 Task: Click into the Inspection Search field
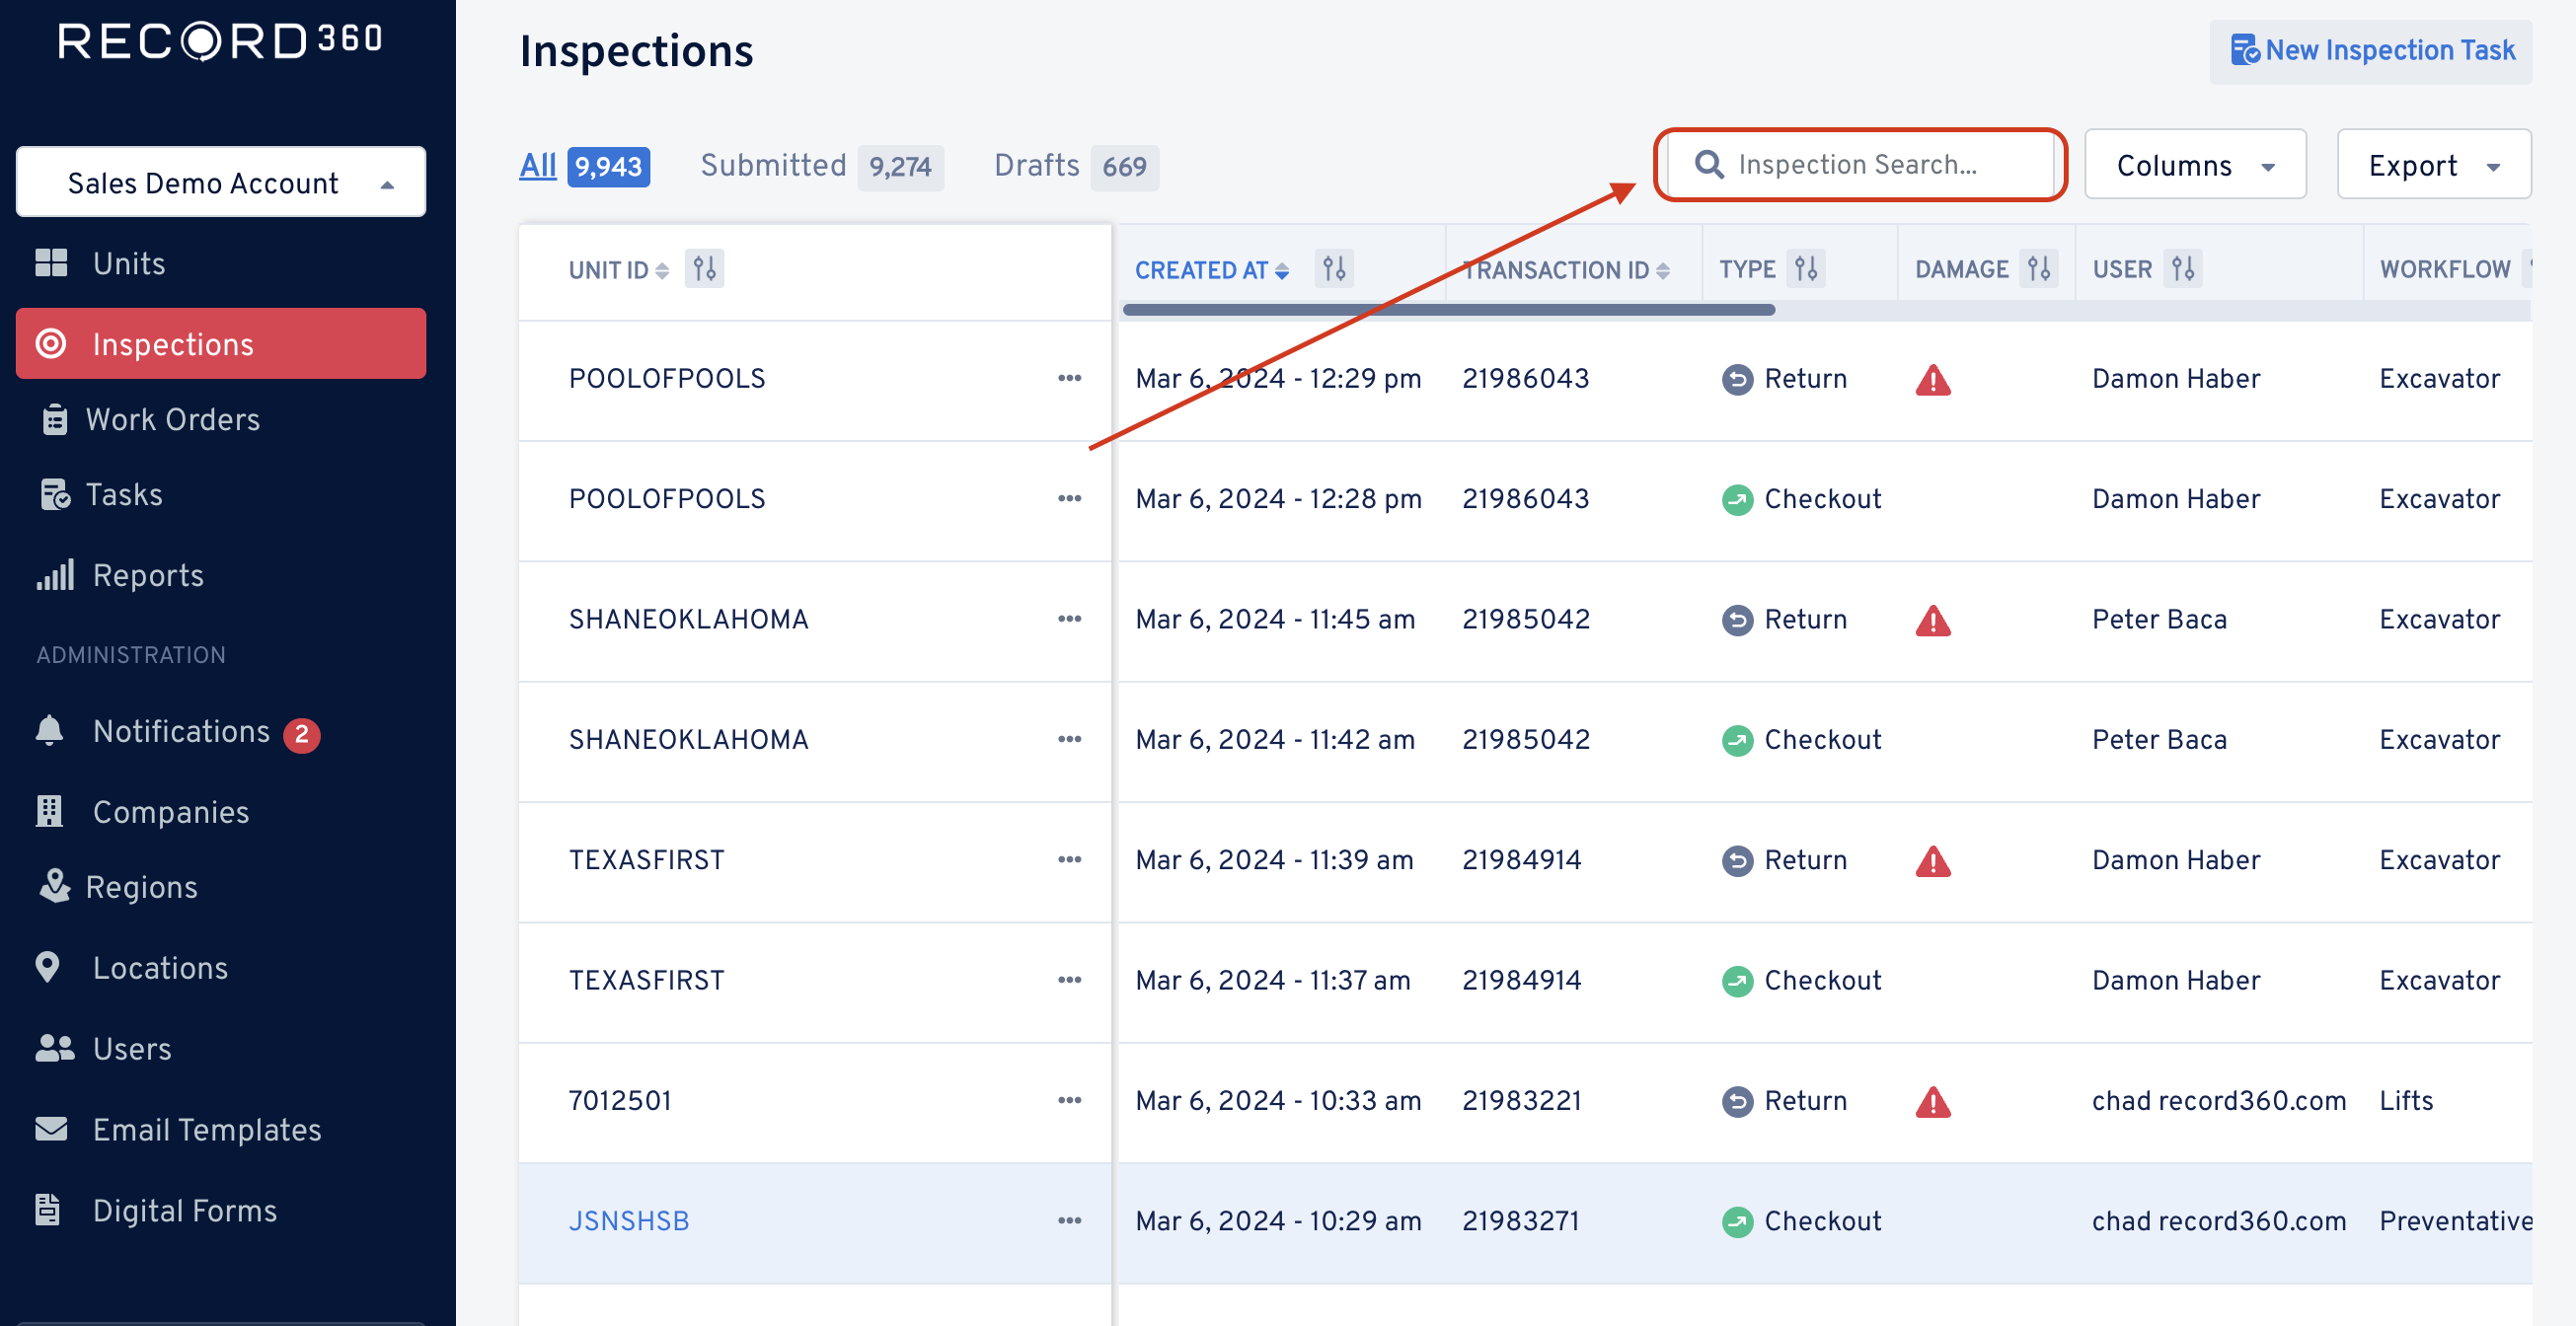[1860, 164]
